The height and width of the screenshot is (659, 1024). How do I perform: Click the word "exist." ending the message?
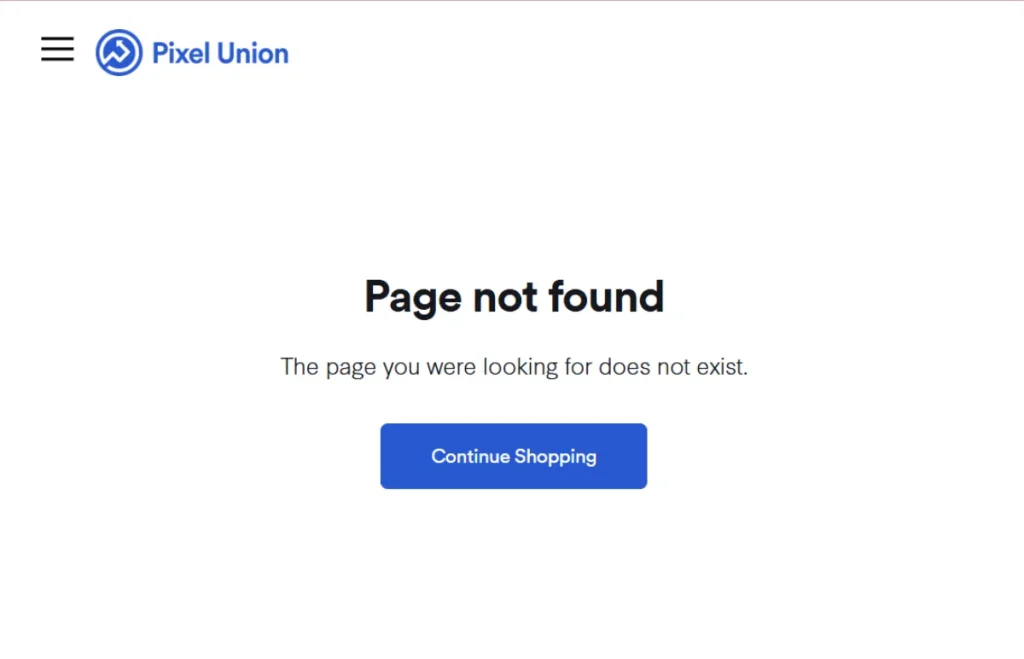[722, 366]
